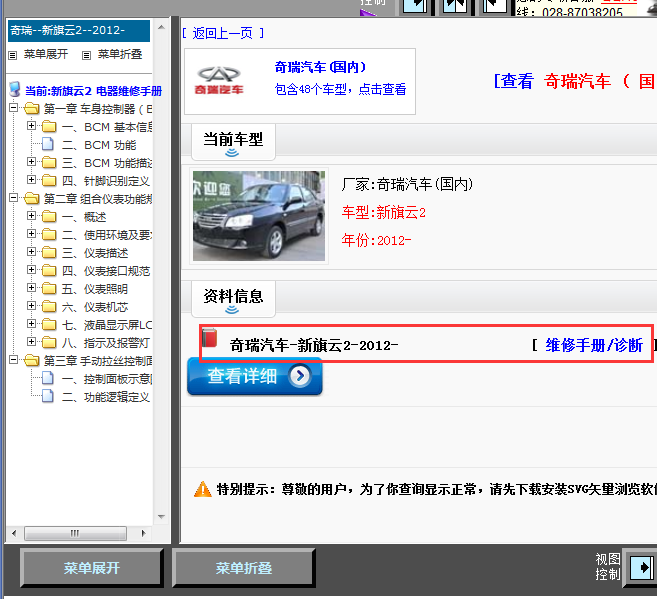Screen dimensions: 657x599
Task: Click the 年份:2012- red text
Action: 376,240
